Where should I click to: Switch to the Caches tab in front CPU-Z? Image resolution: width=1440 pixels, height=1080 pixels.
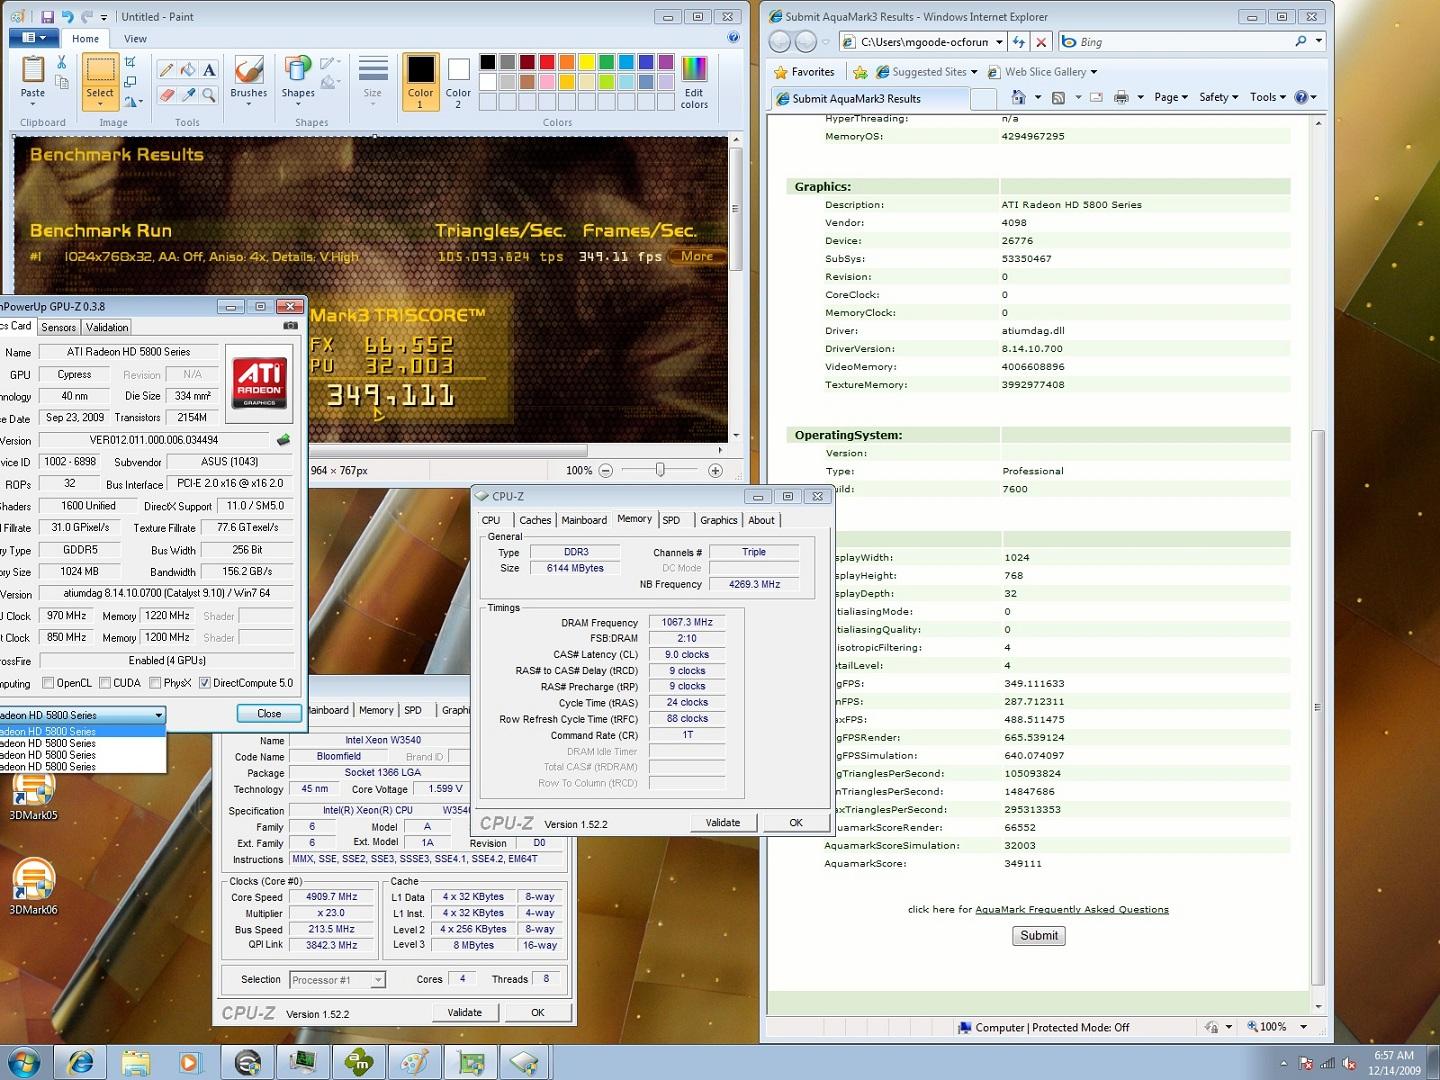click(x=535, y=520)
